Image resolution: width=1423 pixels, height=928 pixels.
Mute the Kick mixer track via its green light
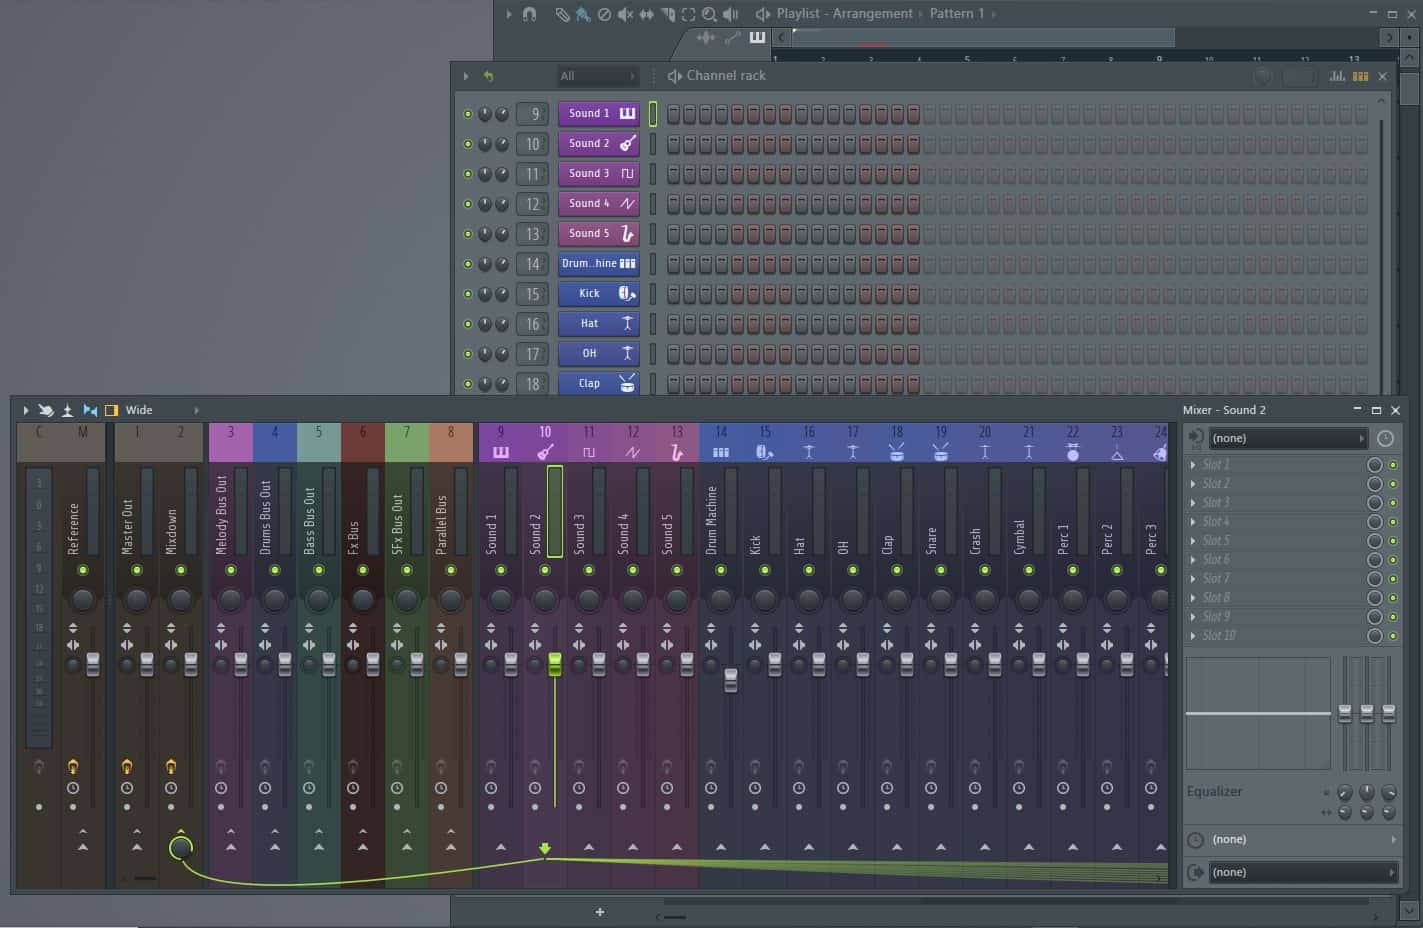(x=765, y=568)
